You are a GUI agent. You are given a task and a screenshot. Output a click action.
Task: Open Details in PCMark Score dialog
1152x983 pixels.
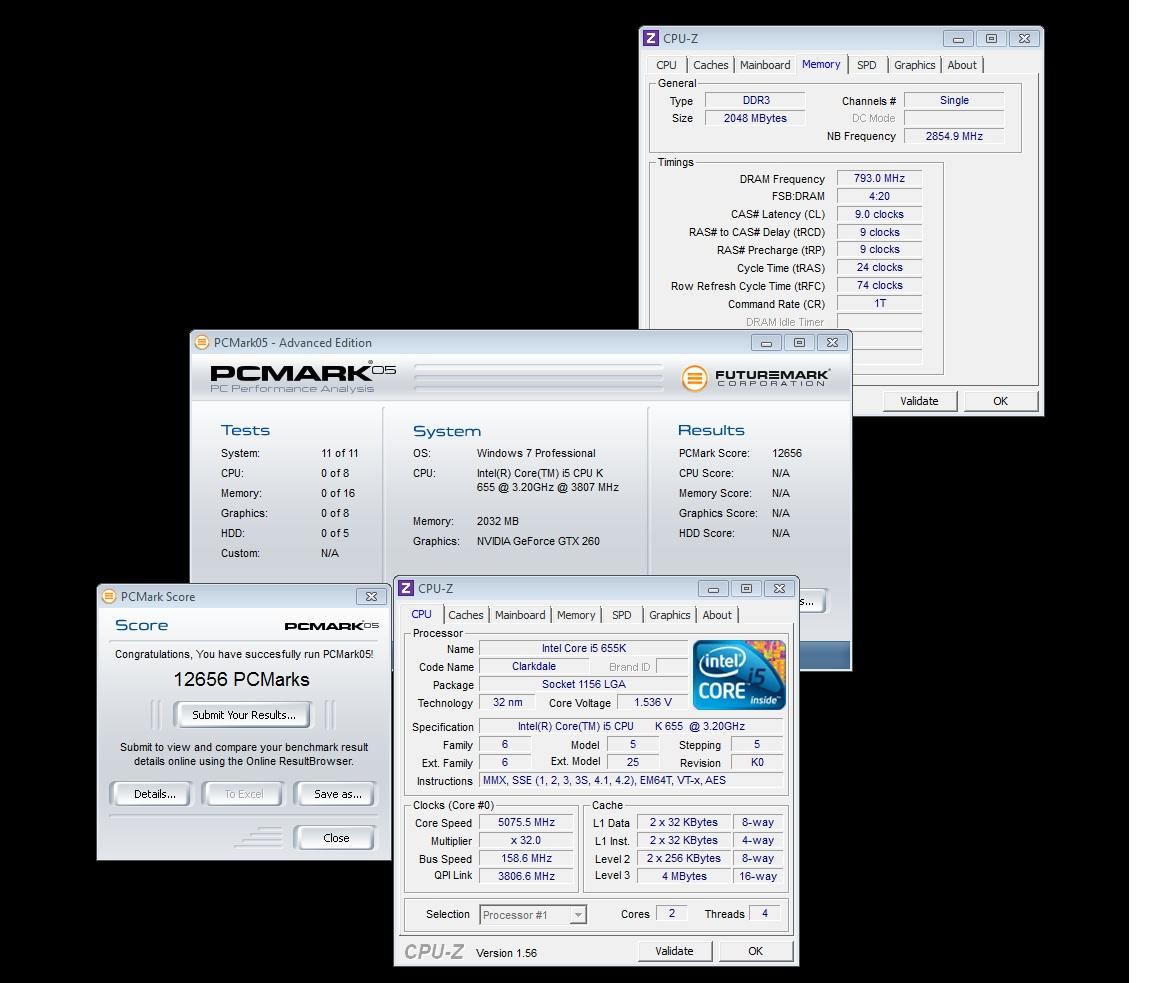coord(154,793)
